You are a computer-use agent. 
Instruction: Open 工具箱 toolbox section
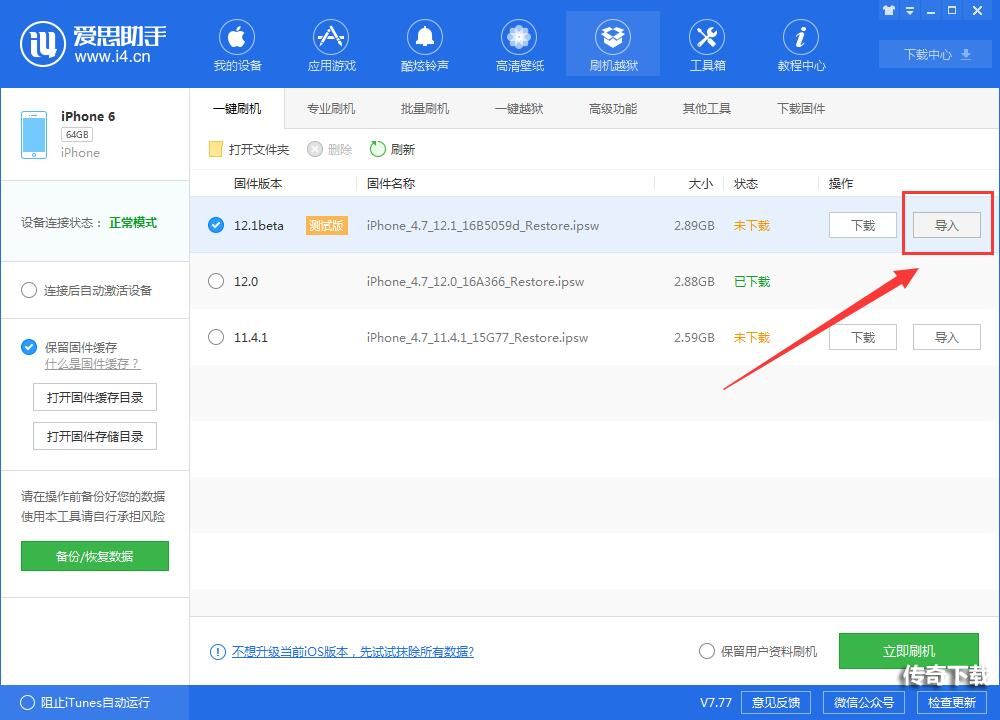coord(707,45)
